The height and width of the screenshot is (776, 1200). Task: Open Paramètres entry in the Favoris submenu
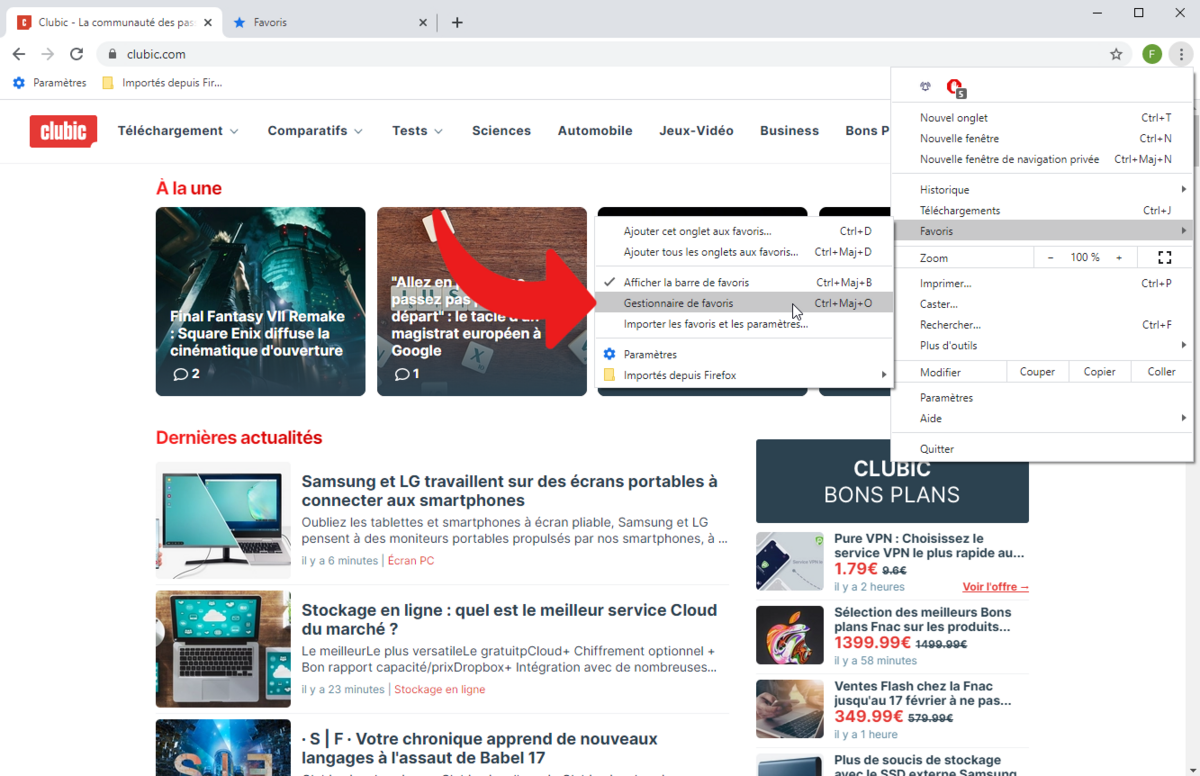coord(744,354)
